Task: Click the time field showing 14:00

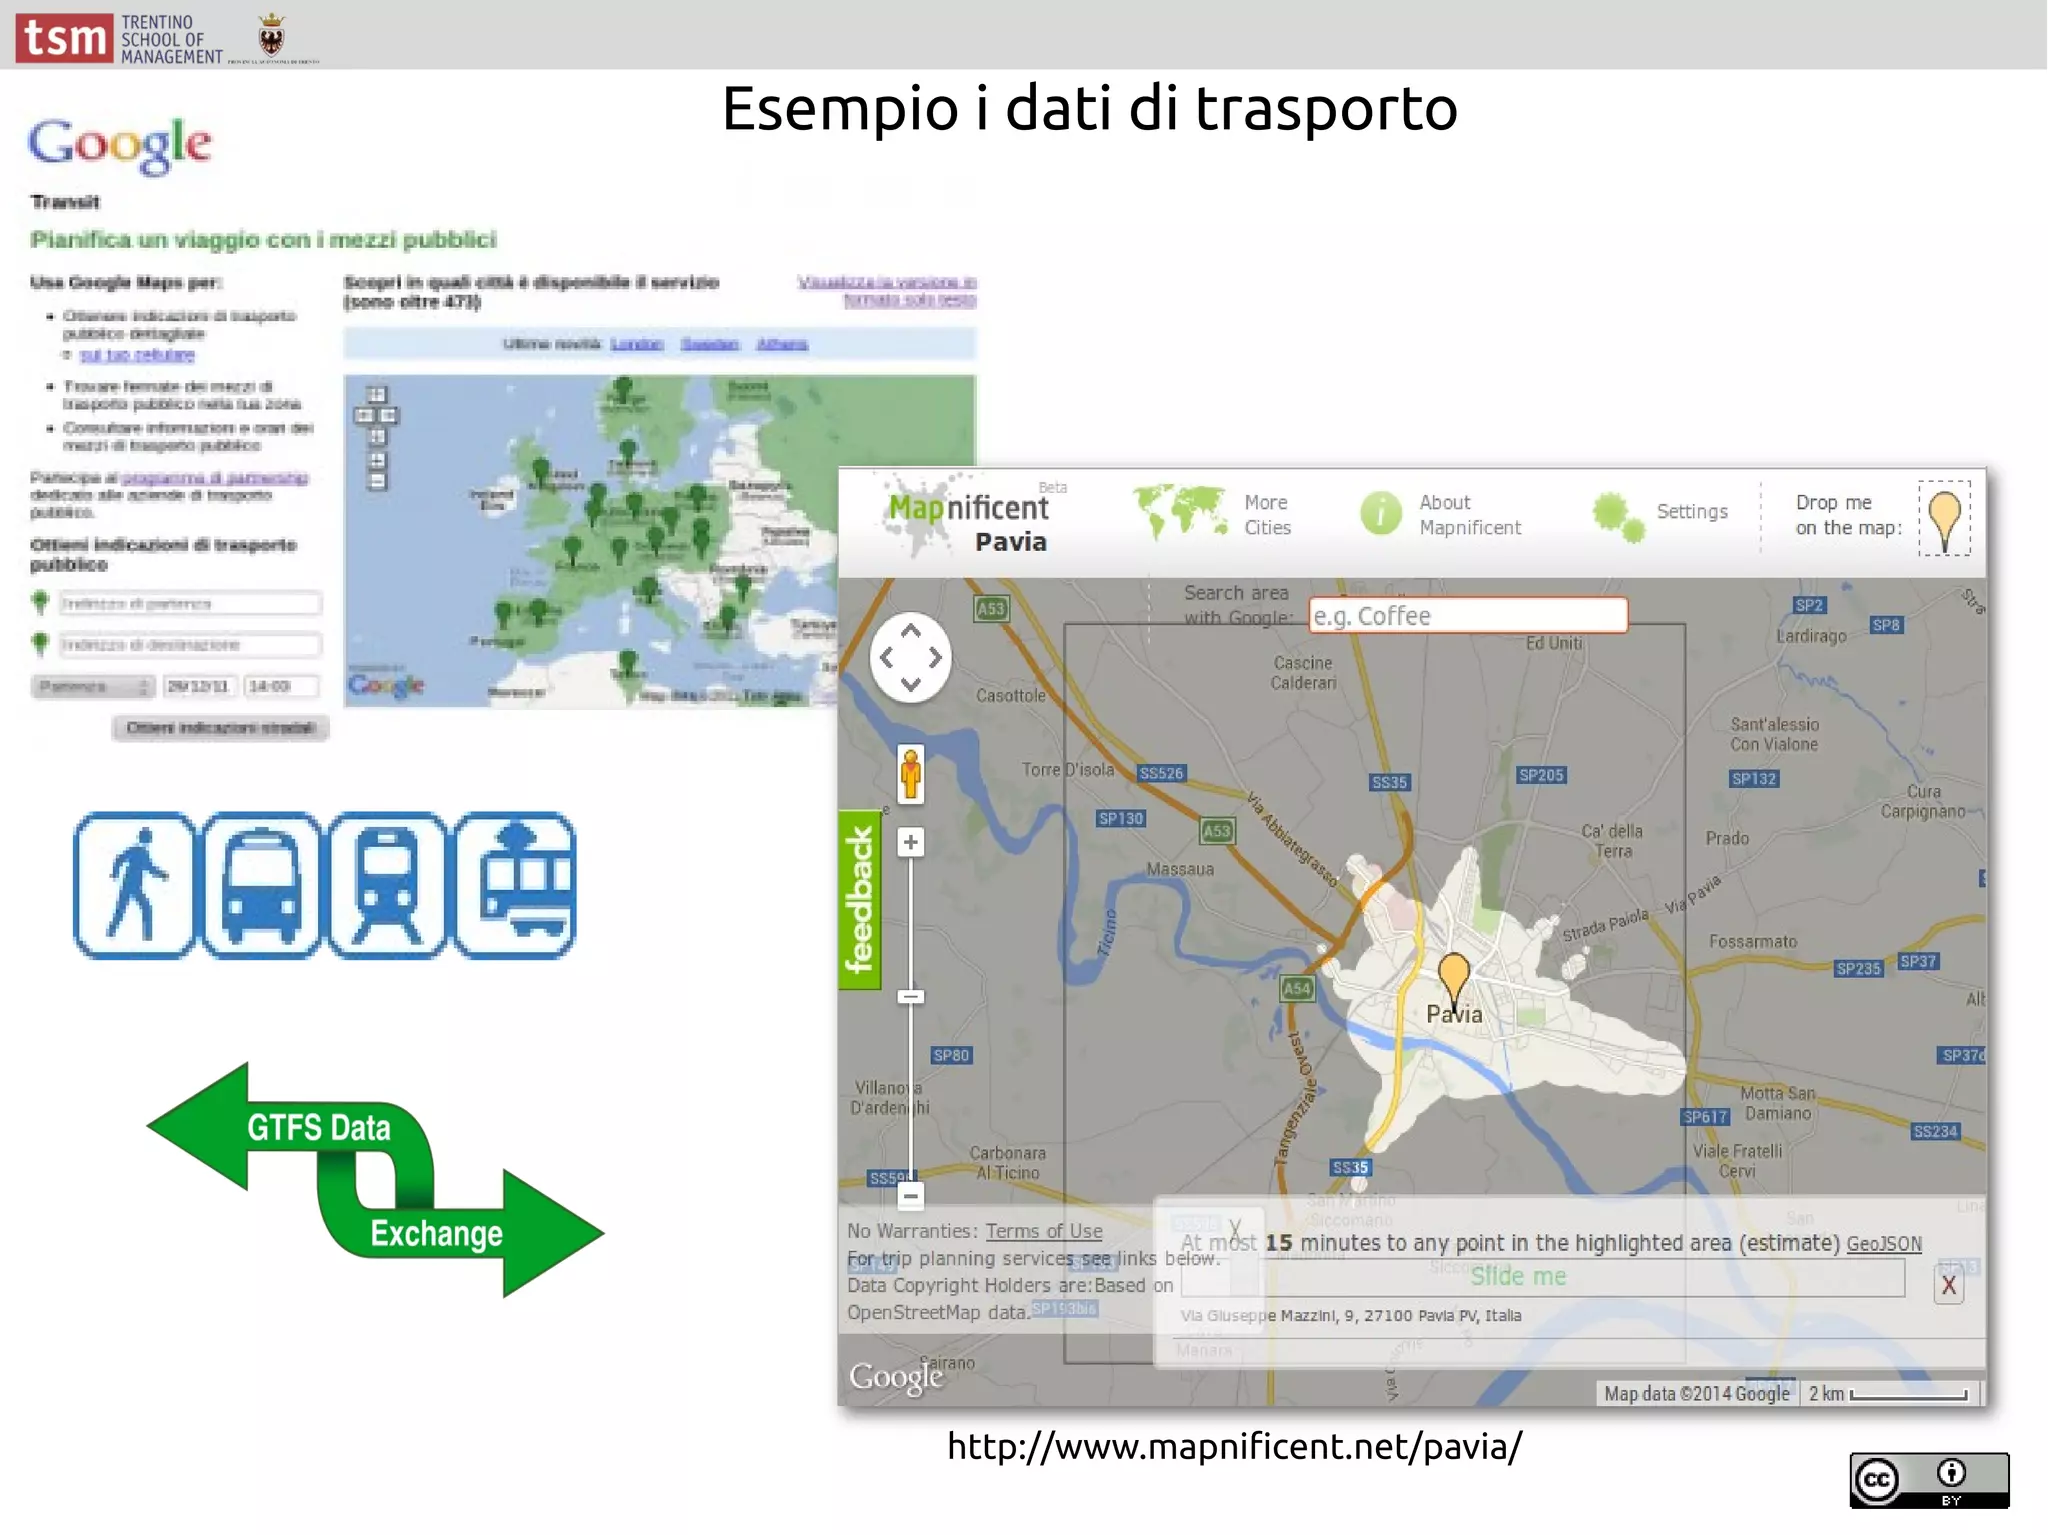Action: pyautogui.click(x=281, y=686)
